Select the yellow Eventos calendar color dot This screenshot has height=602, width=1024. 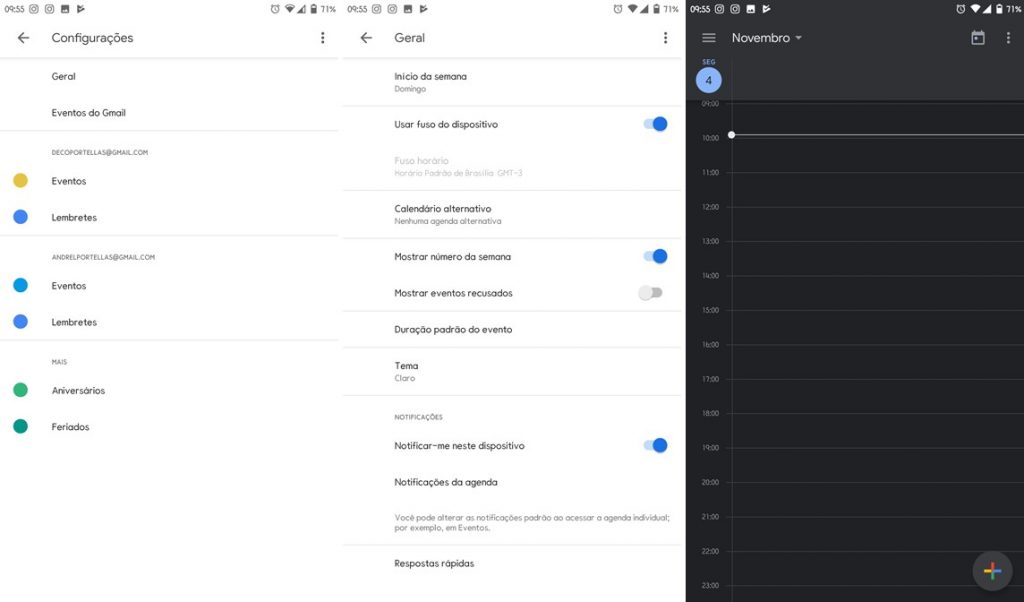20,181
